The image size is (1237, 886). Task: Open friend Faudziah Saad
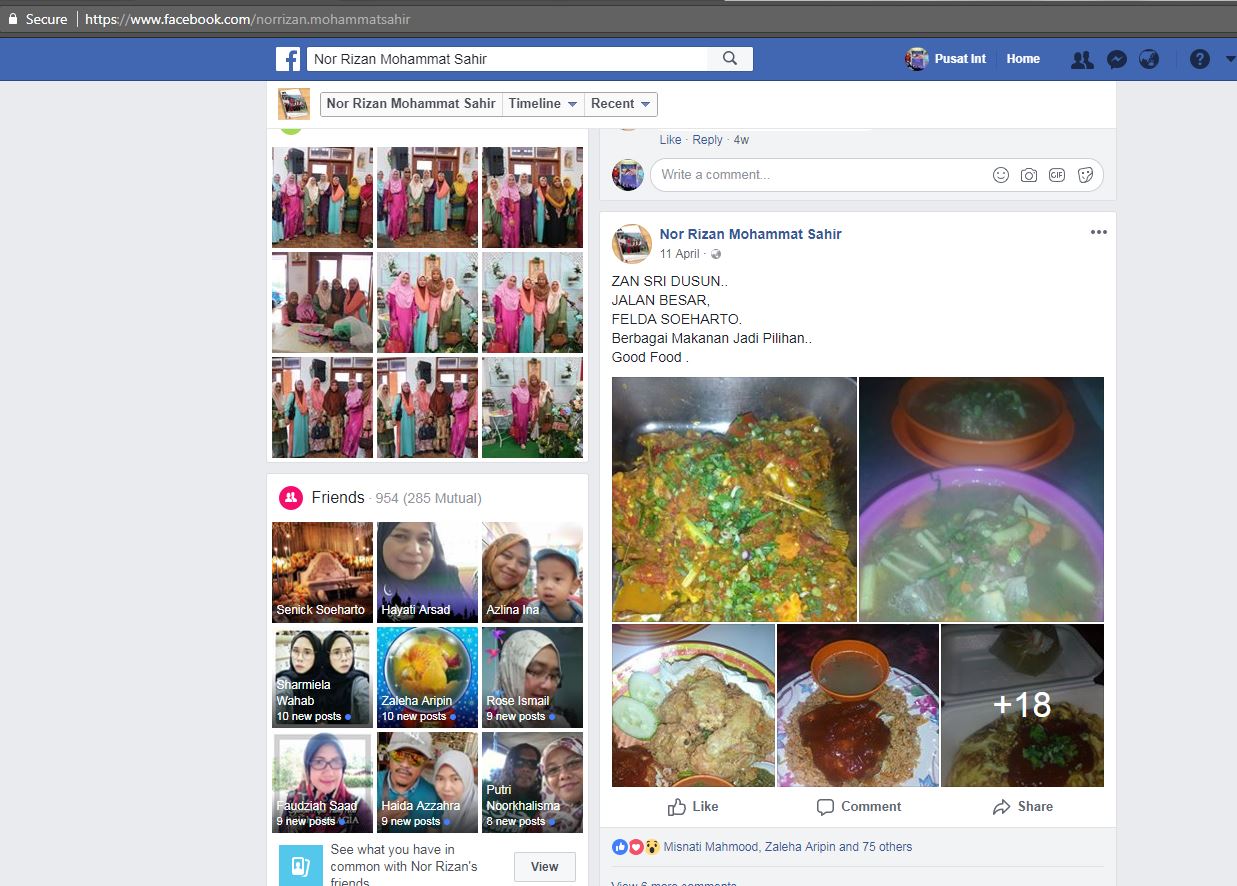pos(322,782)
